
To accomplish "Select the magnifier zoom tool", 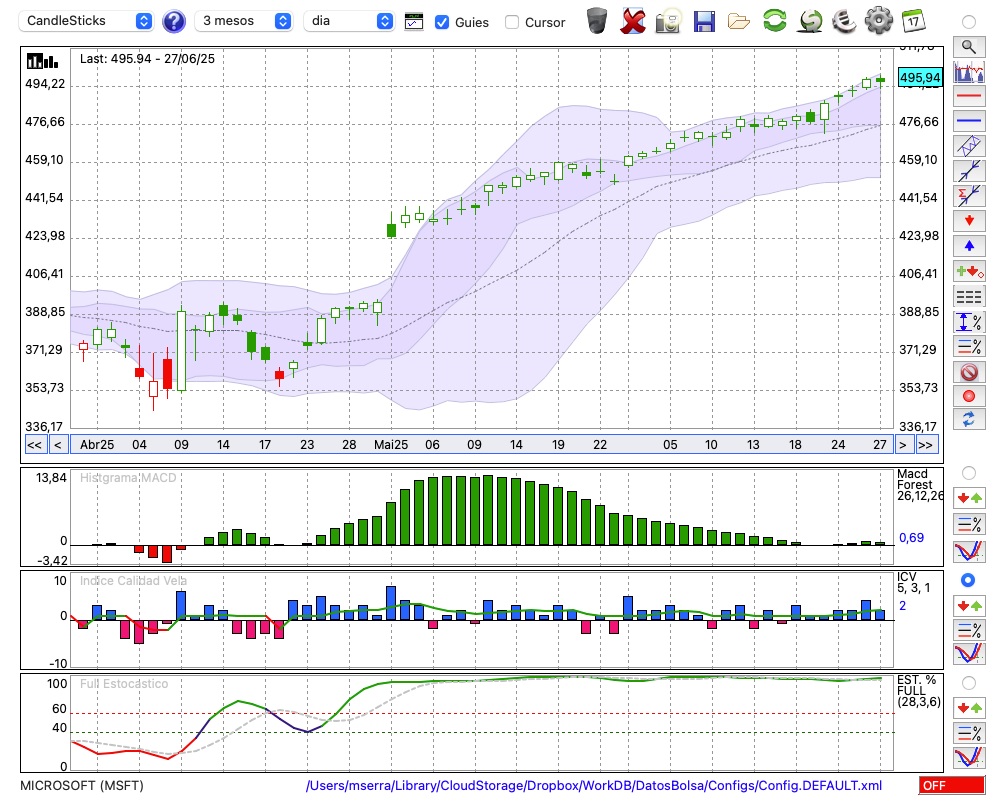I will [969, 47].
